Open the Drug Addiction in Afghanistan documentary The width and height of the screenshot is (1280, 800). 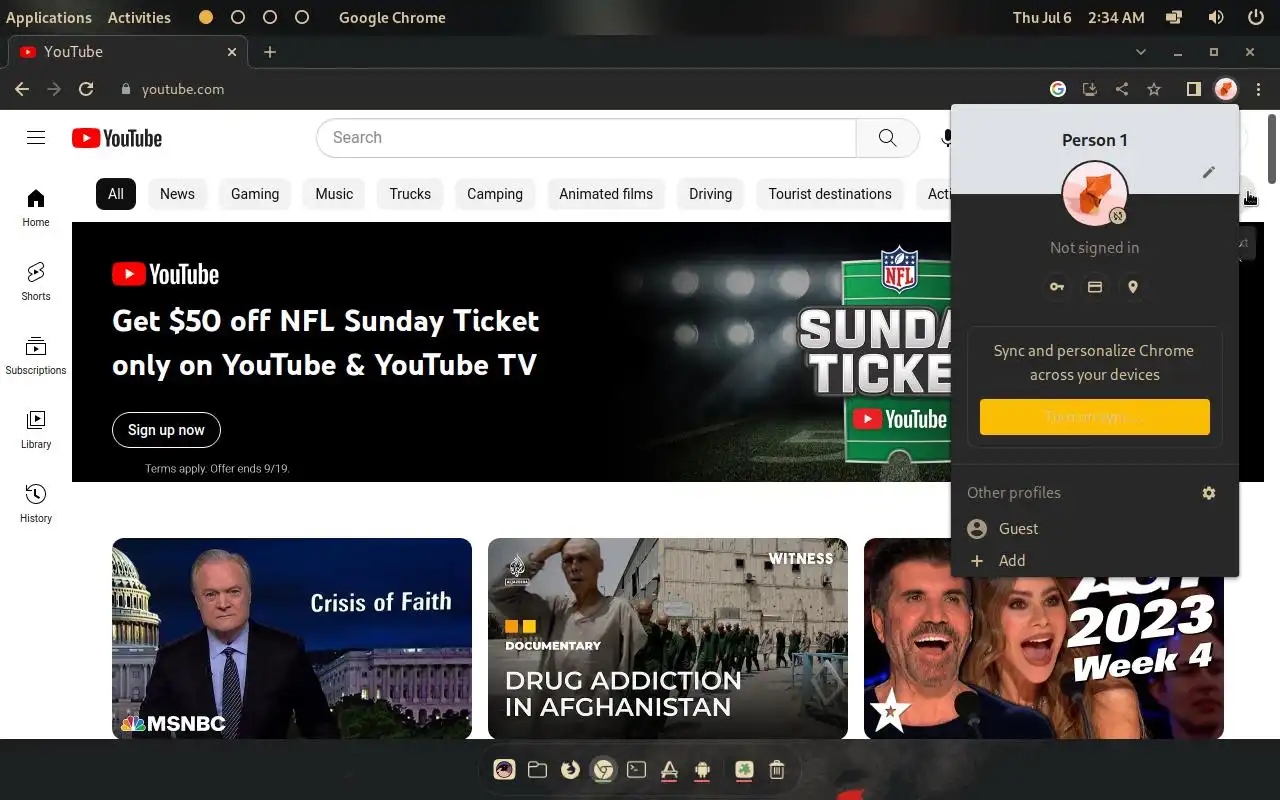tap(668, 638)
